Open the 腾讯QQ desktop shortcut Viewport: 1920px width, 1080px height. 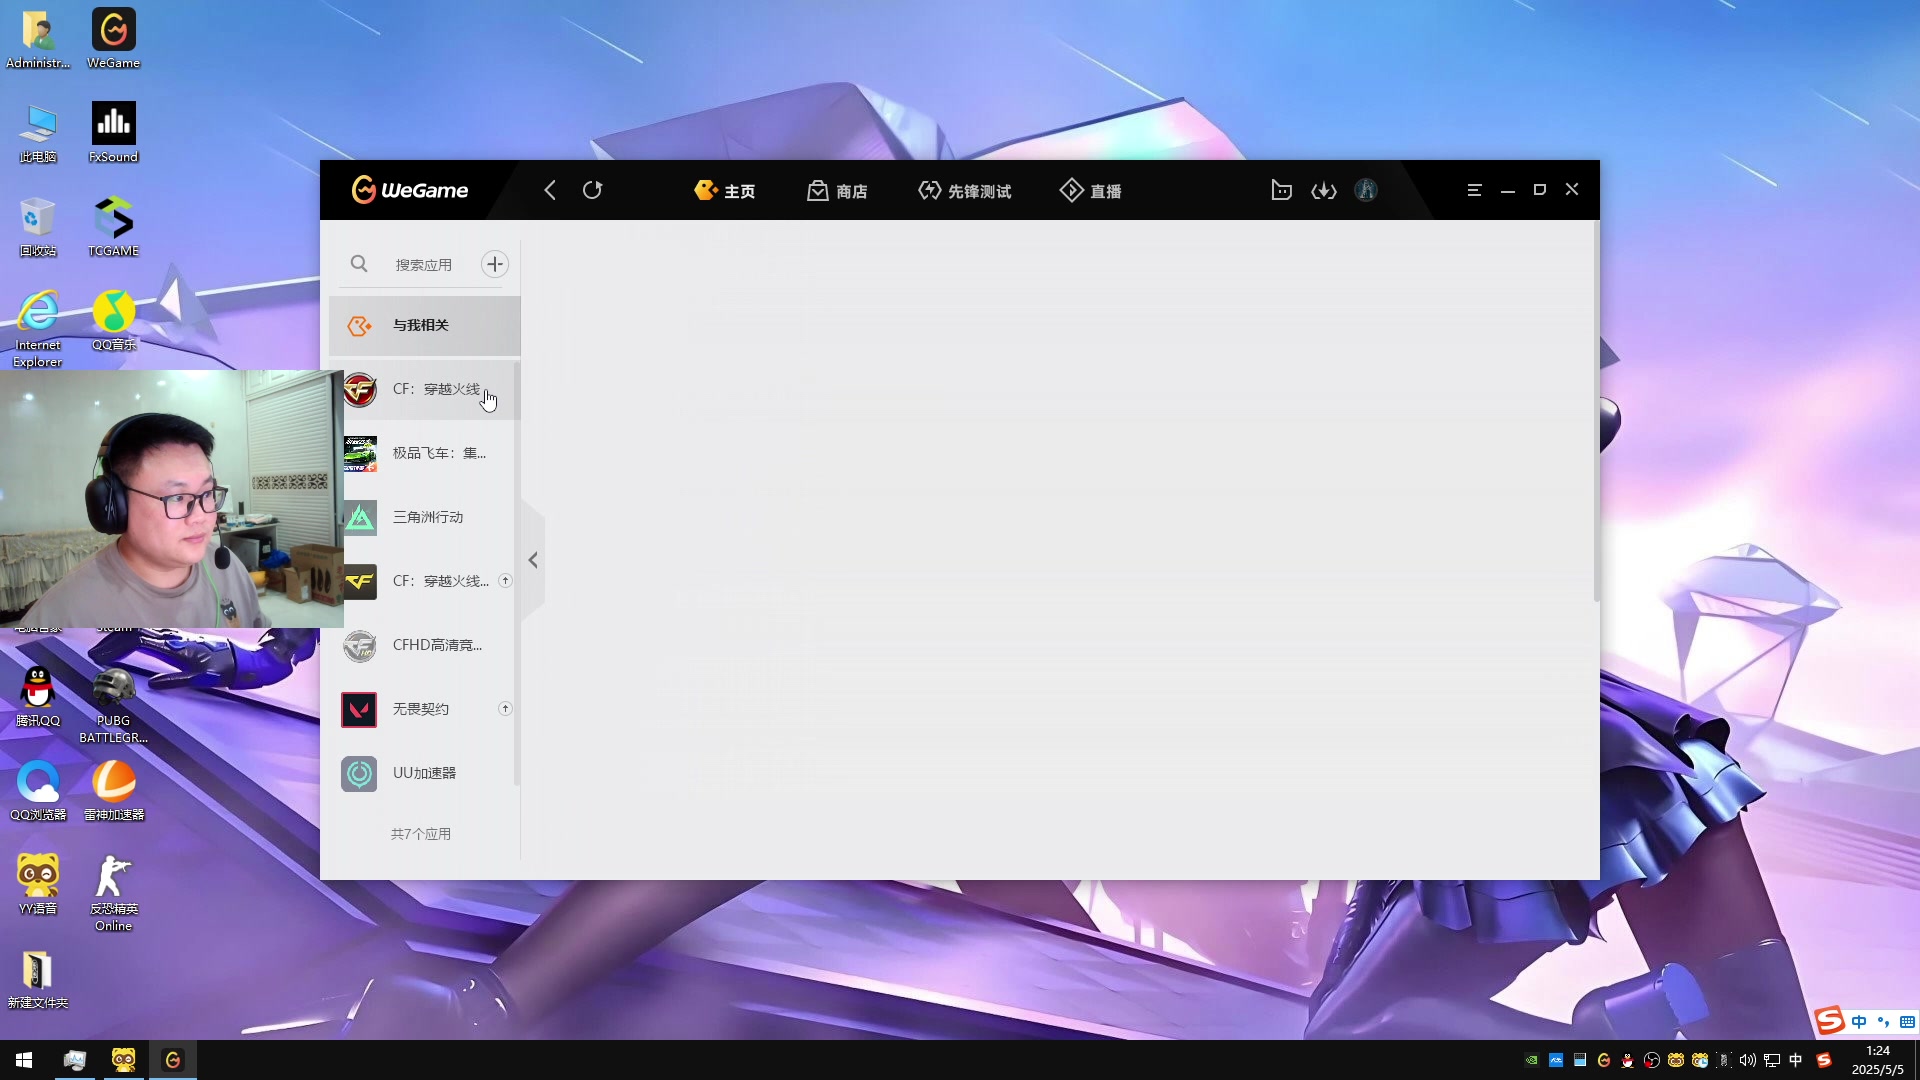pyautogui.click(x=38, y=697)
